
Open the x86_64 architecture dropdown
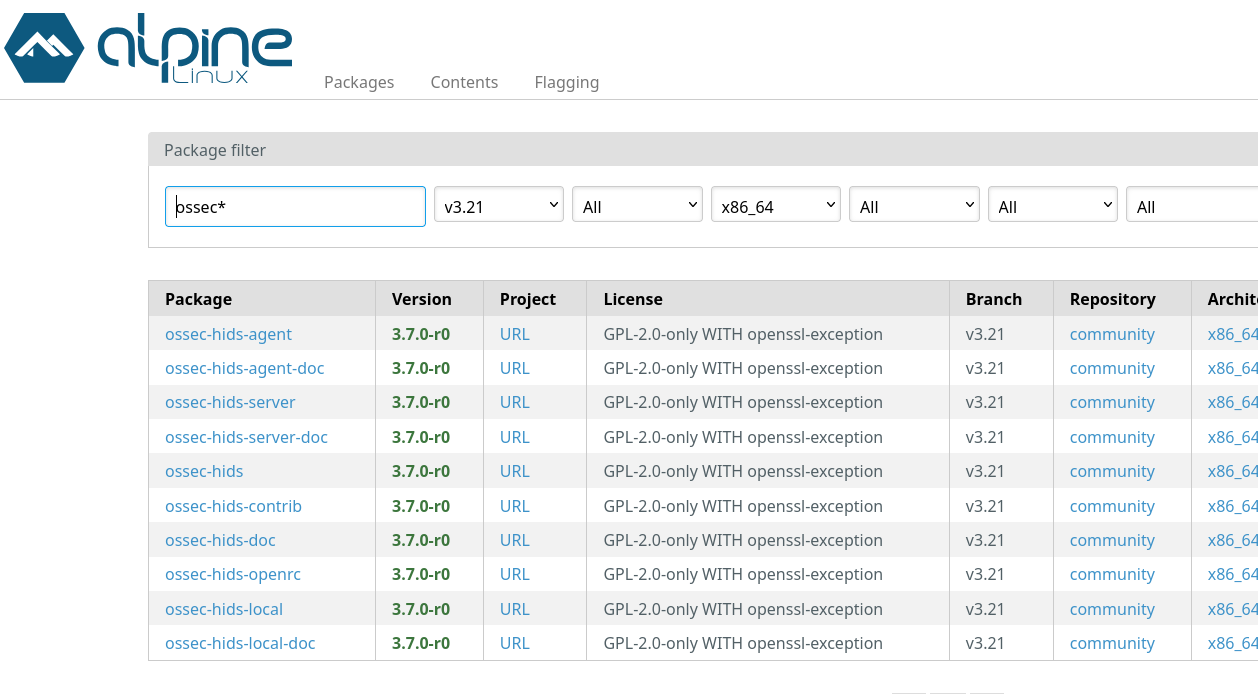point(775,206)
